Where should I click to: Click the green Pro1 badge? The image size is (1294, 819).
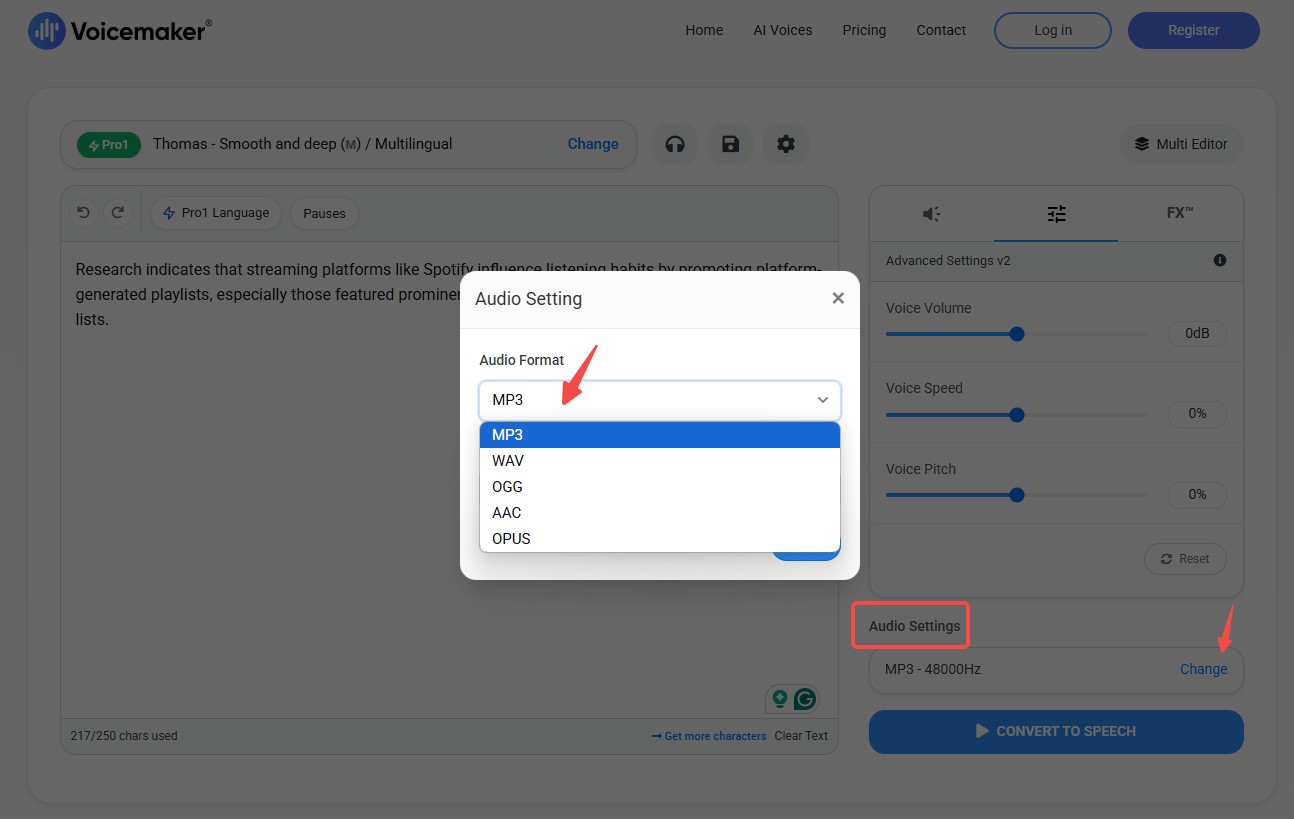pos(110,145)
